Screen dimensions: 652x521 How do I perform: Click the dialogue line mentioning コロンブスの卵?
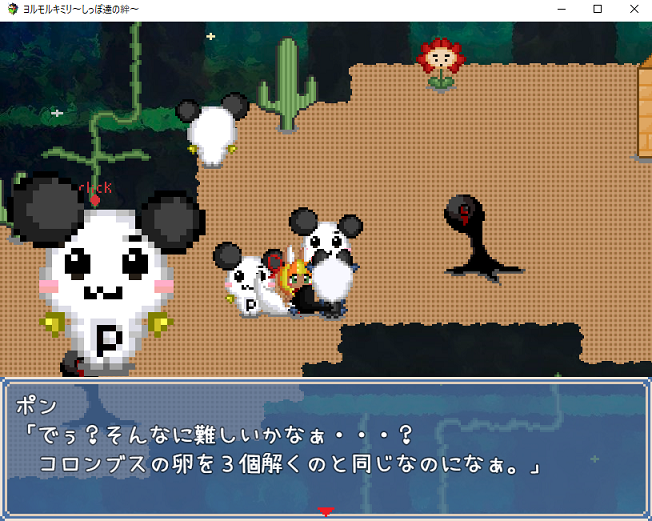tap(289, 464)
